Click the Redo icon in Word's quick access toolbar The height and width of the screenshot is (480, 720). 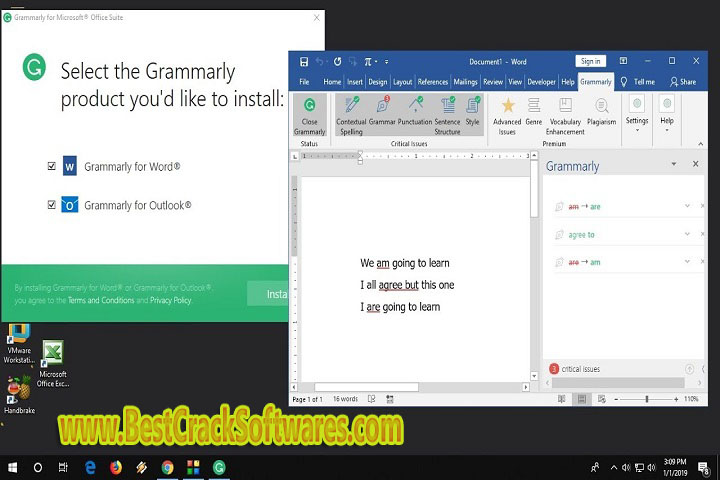(x=338, y=62)
